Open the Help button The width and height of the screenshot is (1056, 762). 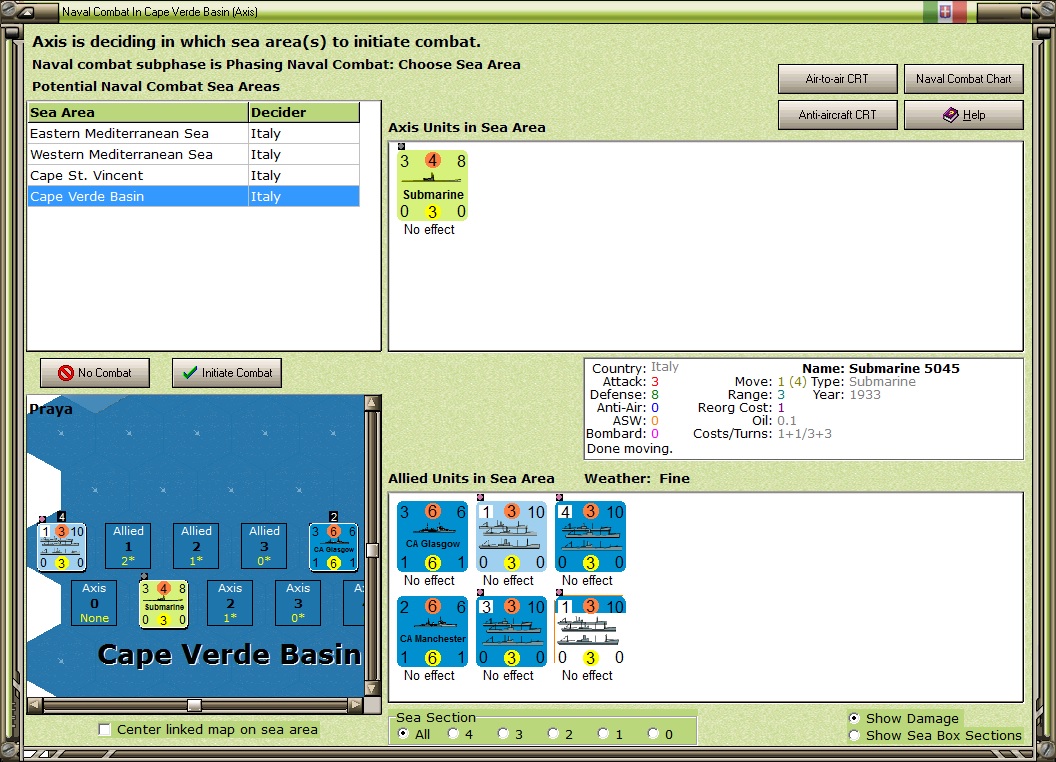pos(964,115)
